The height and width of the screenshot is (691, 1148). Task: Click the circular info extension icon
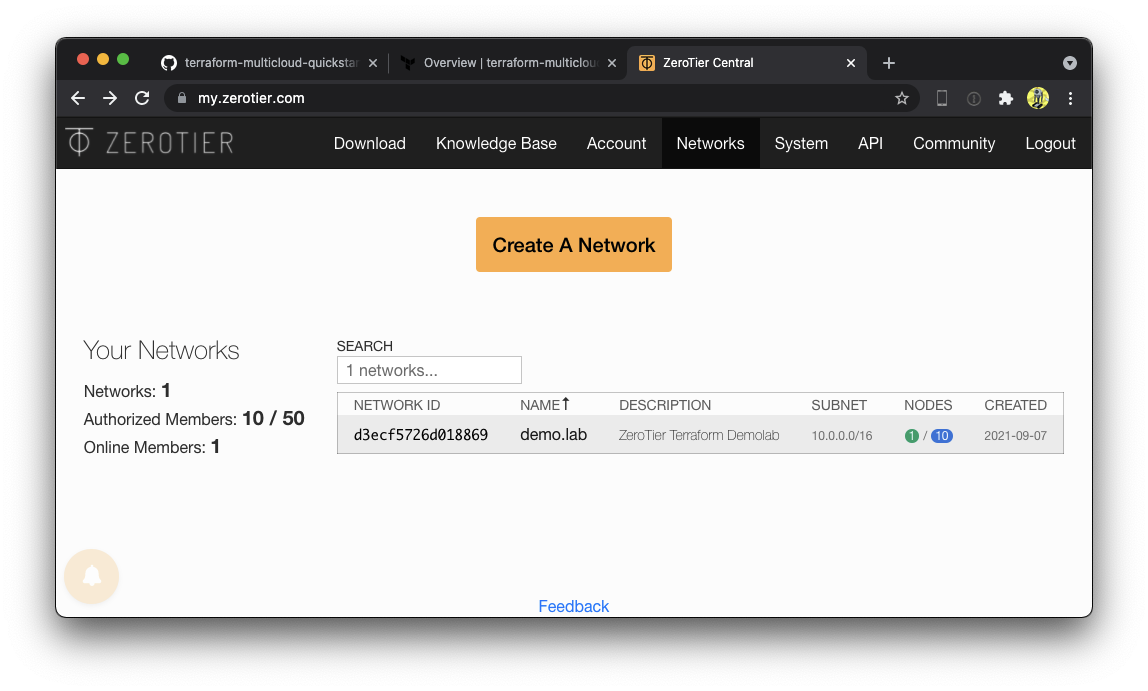tap(974, 98)
